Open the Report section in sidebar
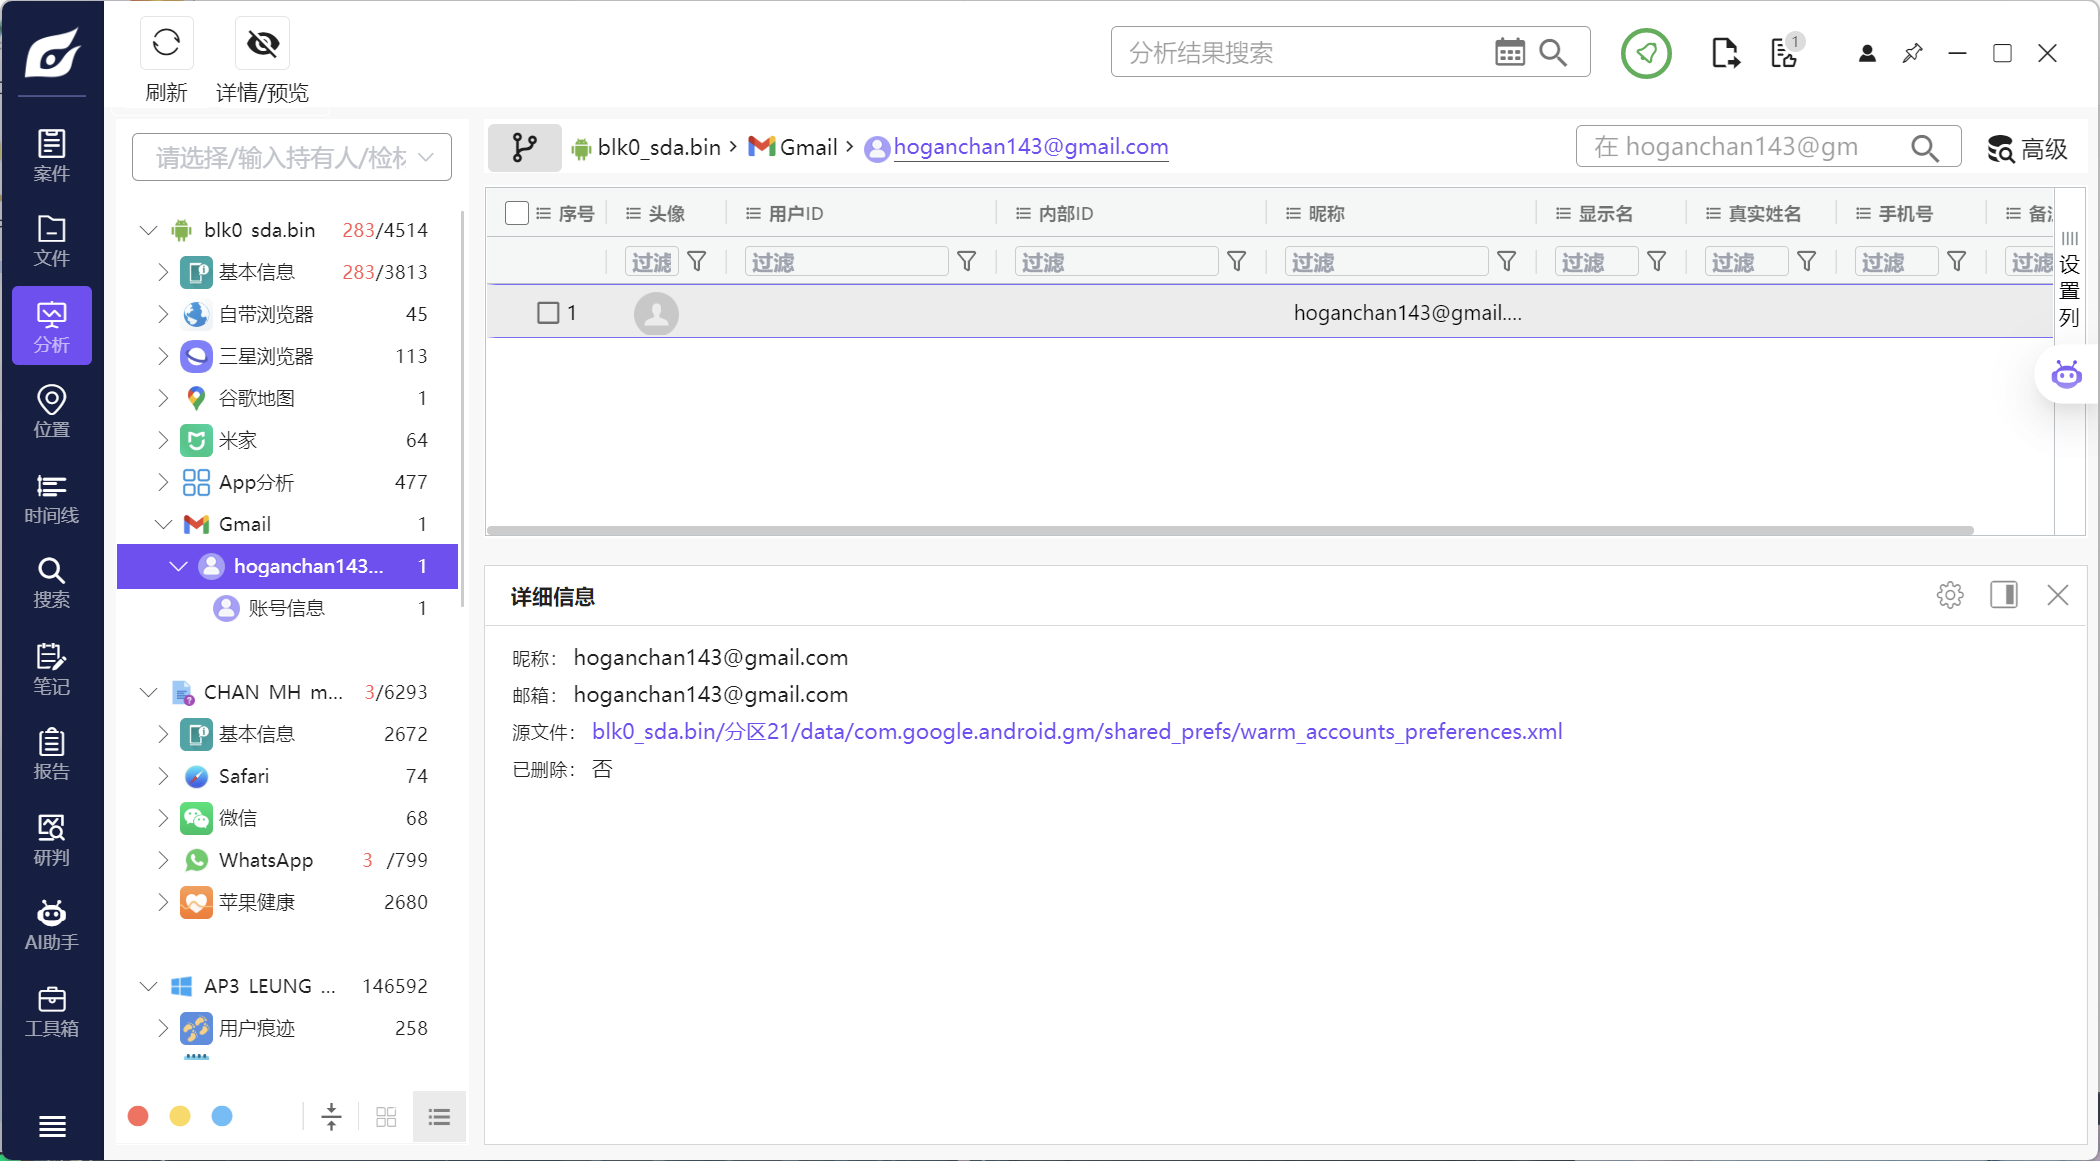Viewport: 2100px width, 1161px height. (x=51, y=754)
